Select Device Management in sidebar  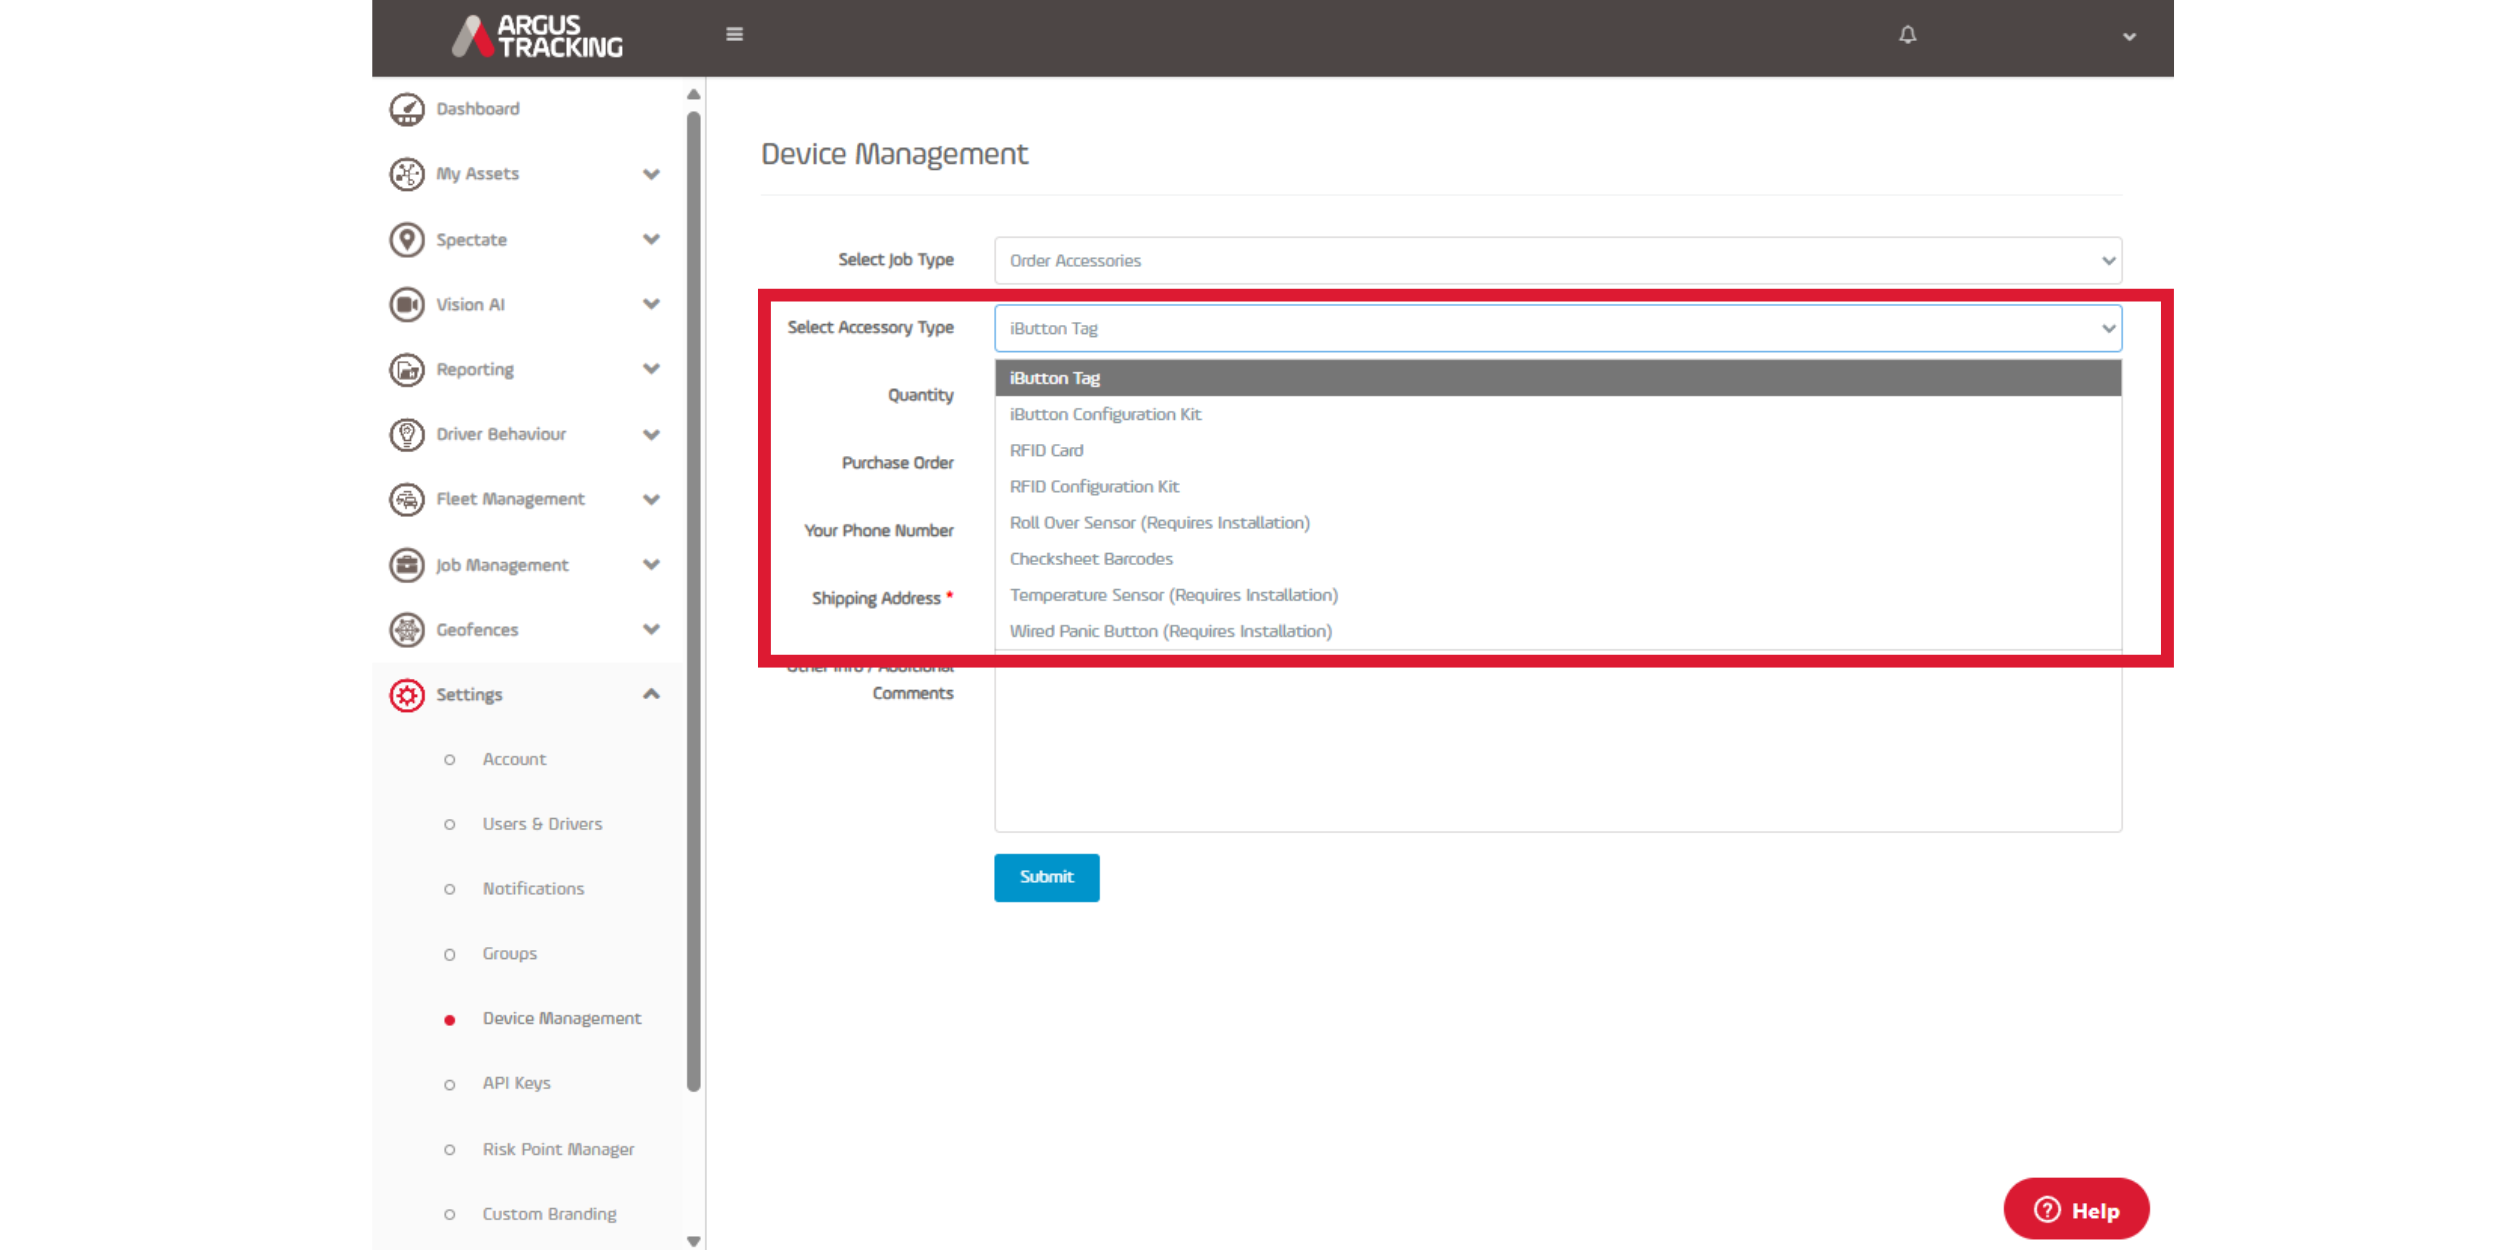pyautogui.click(x=562, y=1018)
